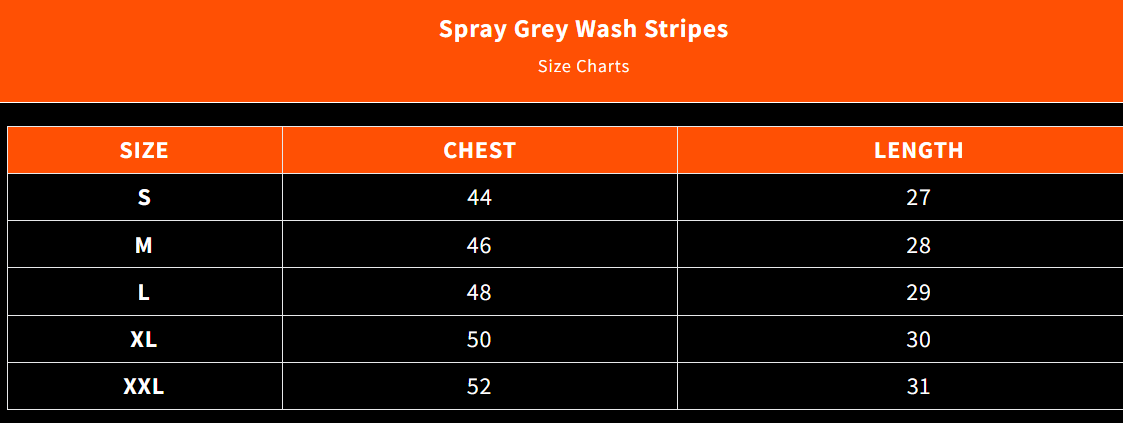The height and width of the screenshot is (423, 1123).
Task: Click the M size row label
Action: 144,245
